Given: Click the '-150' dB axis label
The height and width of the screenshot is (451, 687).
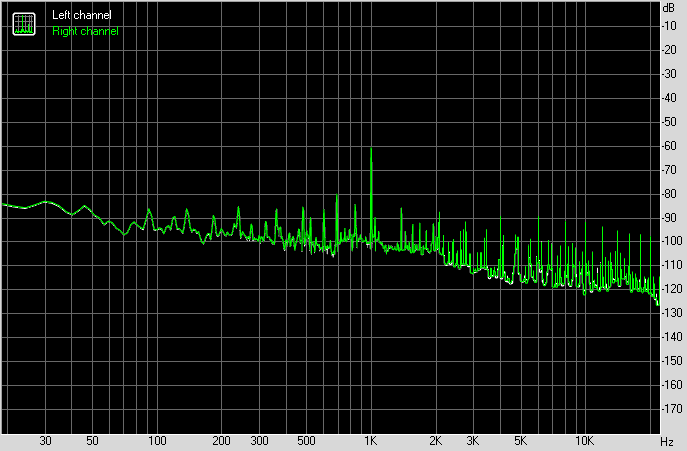Looking at the screenshot, I should pos(672,361).
